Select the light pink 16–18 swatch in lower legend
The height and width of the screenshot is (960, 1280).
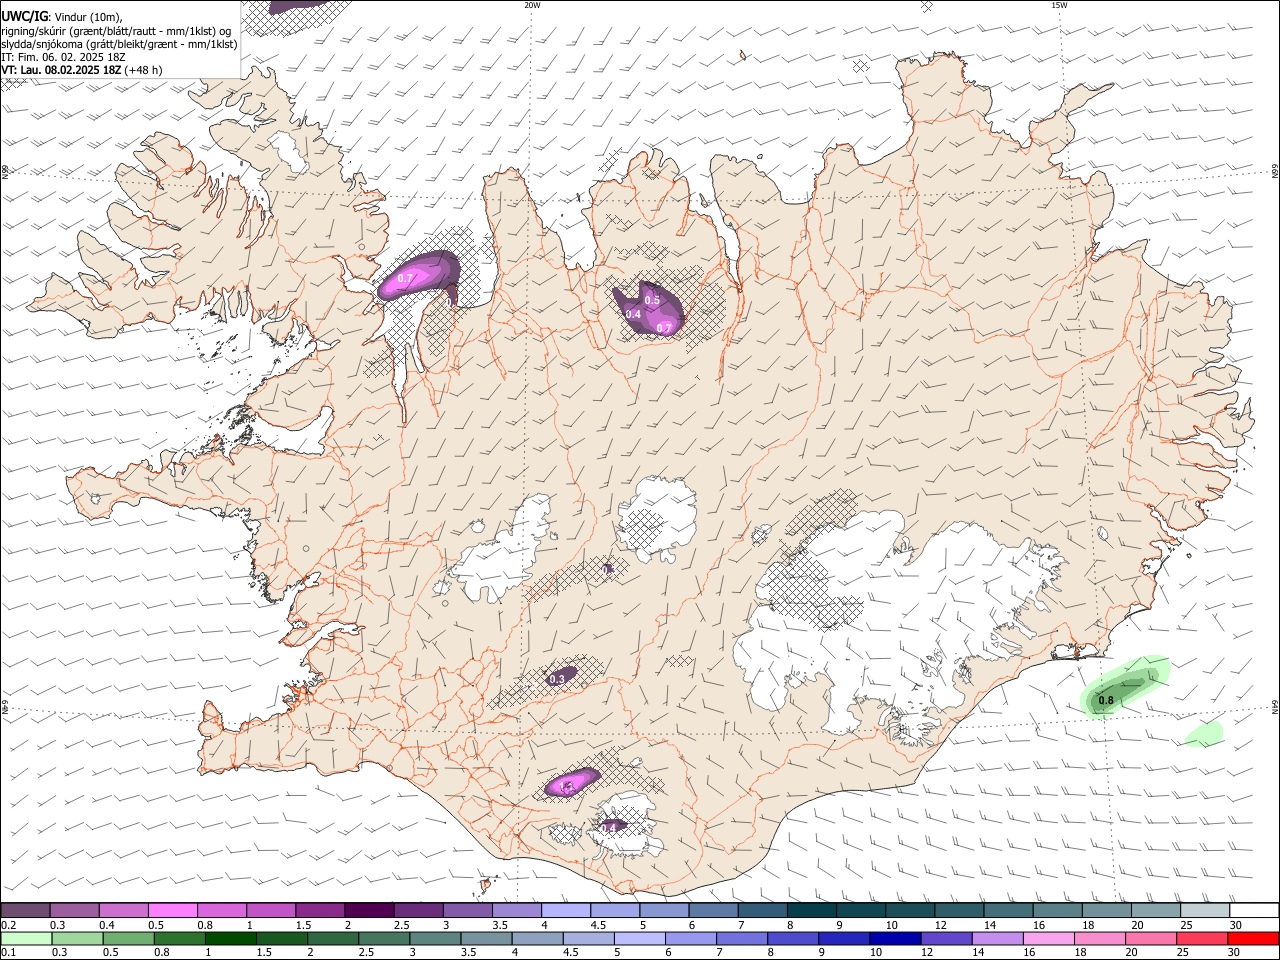point(1048,939)
